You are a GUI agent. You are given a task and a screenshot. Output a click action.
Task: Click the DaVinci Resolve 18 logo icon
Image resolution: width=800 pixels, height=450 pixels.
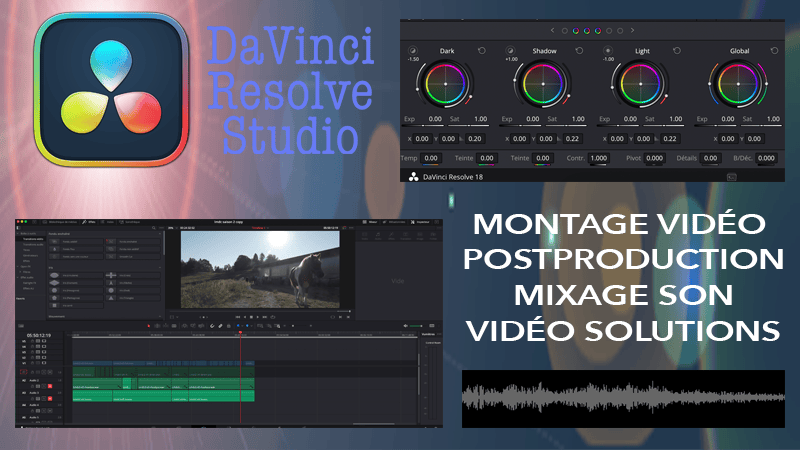pos(414,177)
